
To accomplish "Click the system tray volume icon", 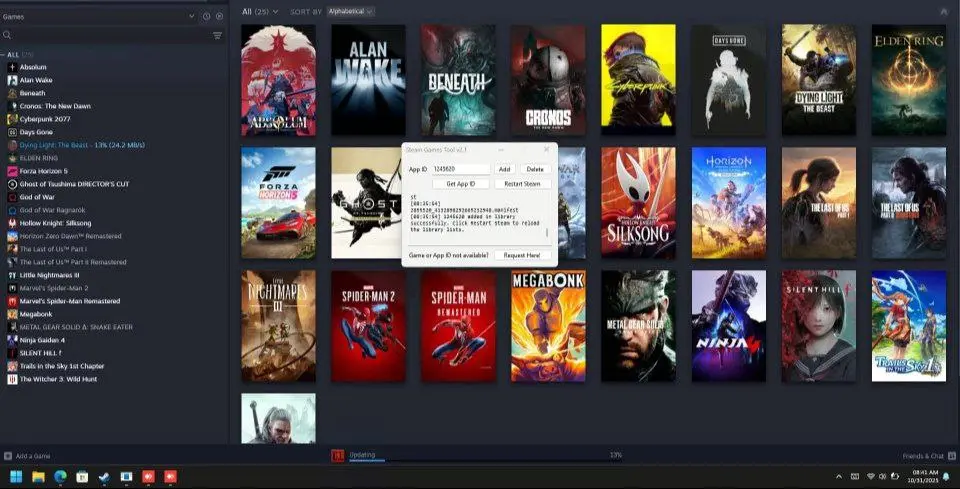I will point(883,476).
